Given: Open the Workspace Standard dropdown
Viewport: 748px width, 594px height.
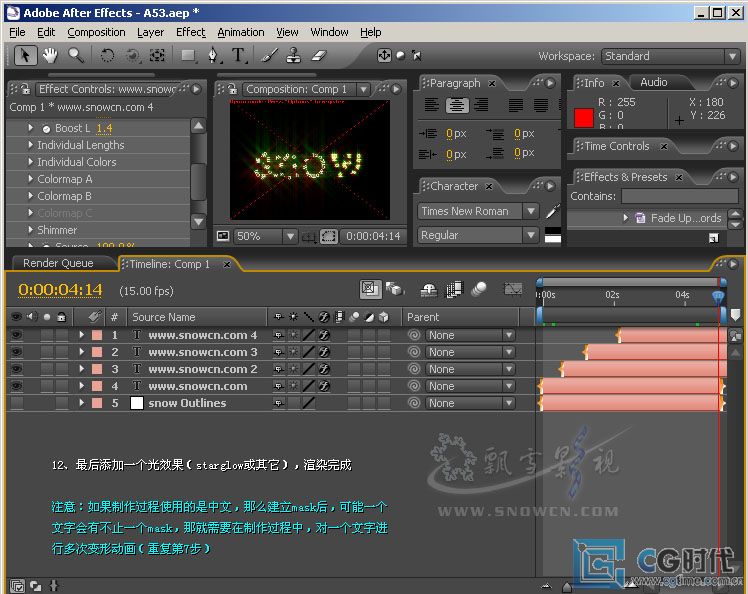Looking at the screenshot, I should [671, 56].
